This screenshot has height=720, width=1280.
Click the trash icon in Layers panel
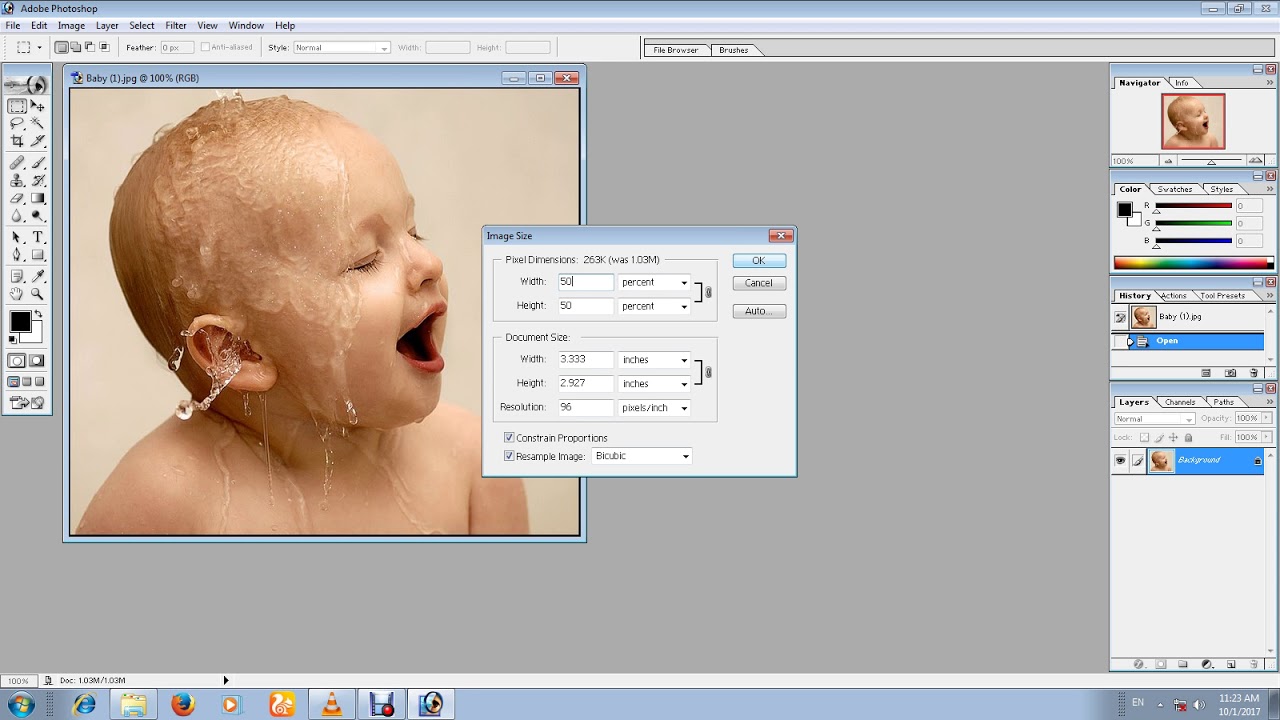point(1253,664)
